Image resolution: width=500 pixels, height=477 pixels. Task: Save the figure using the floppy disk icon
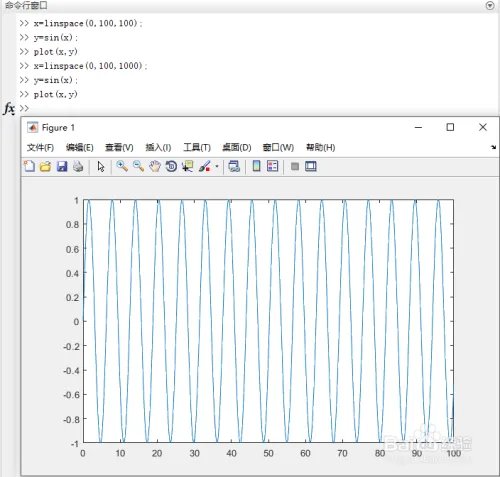tap(62, 166)
